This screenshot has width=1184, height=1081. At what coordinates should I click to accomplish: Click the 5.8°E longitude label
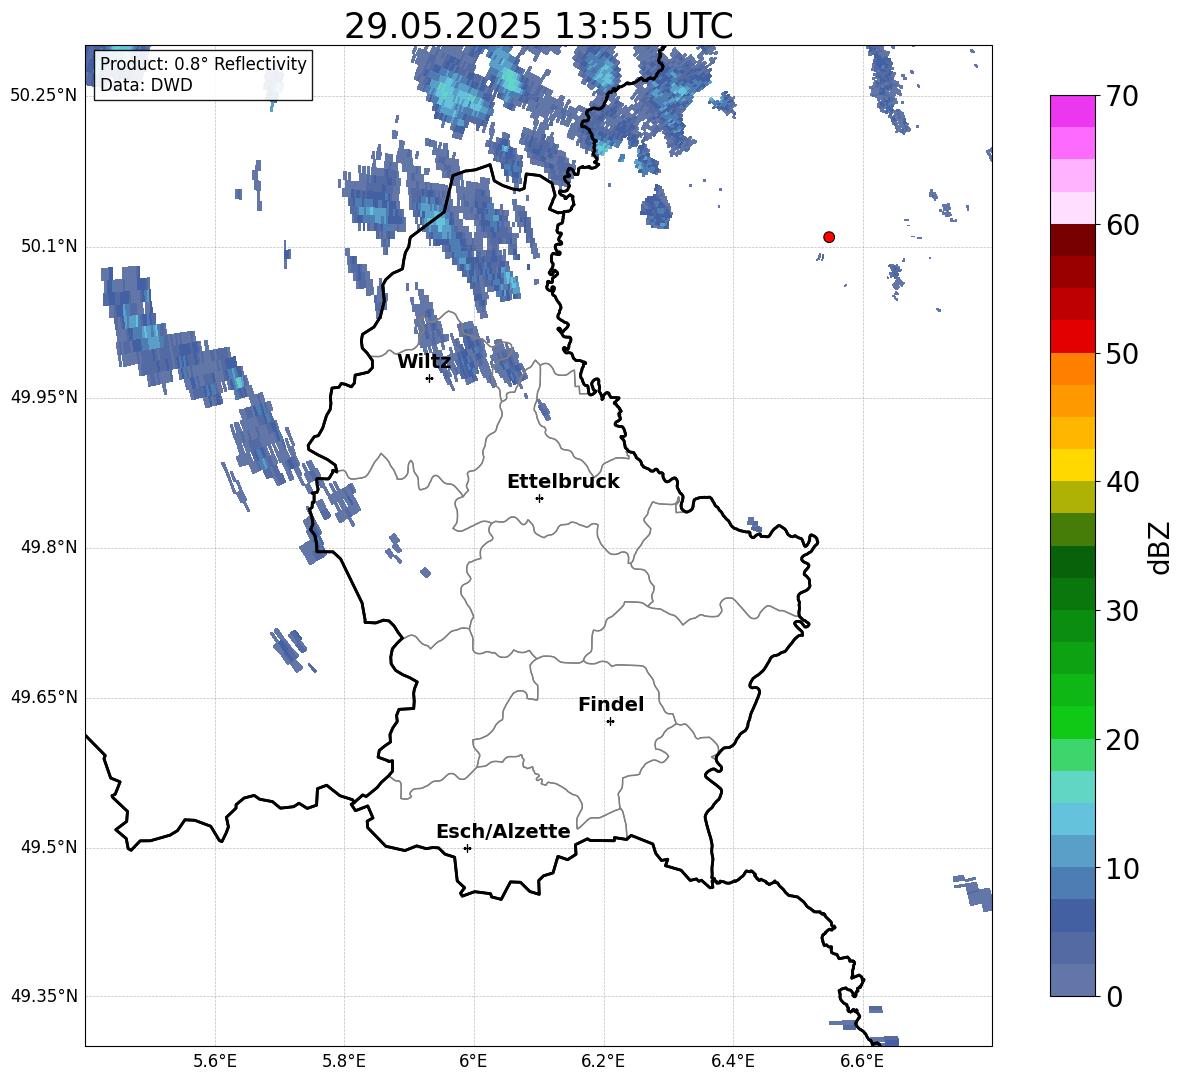344,1061
